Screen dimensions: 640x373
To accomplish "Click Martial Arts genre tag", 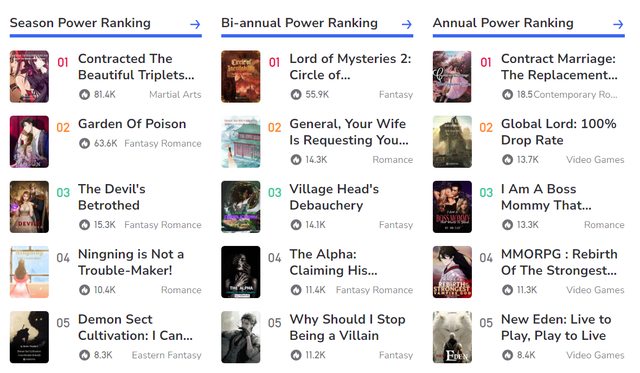I will [x=175, y=95].
